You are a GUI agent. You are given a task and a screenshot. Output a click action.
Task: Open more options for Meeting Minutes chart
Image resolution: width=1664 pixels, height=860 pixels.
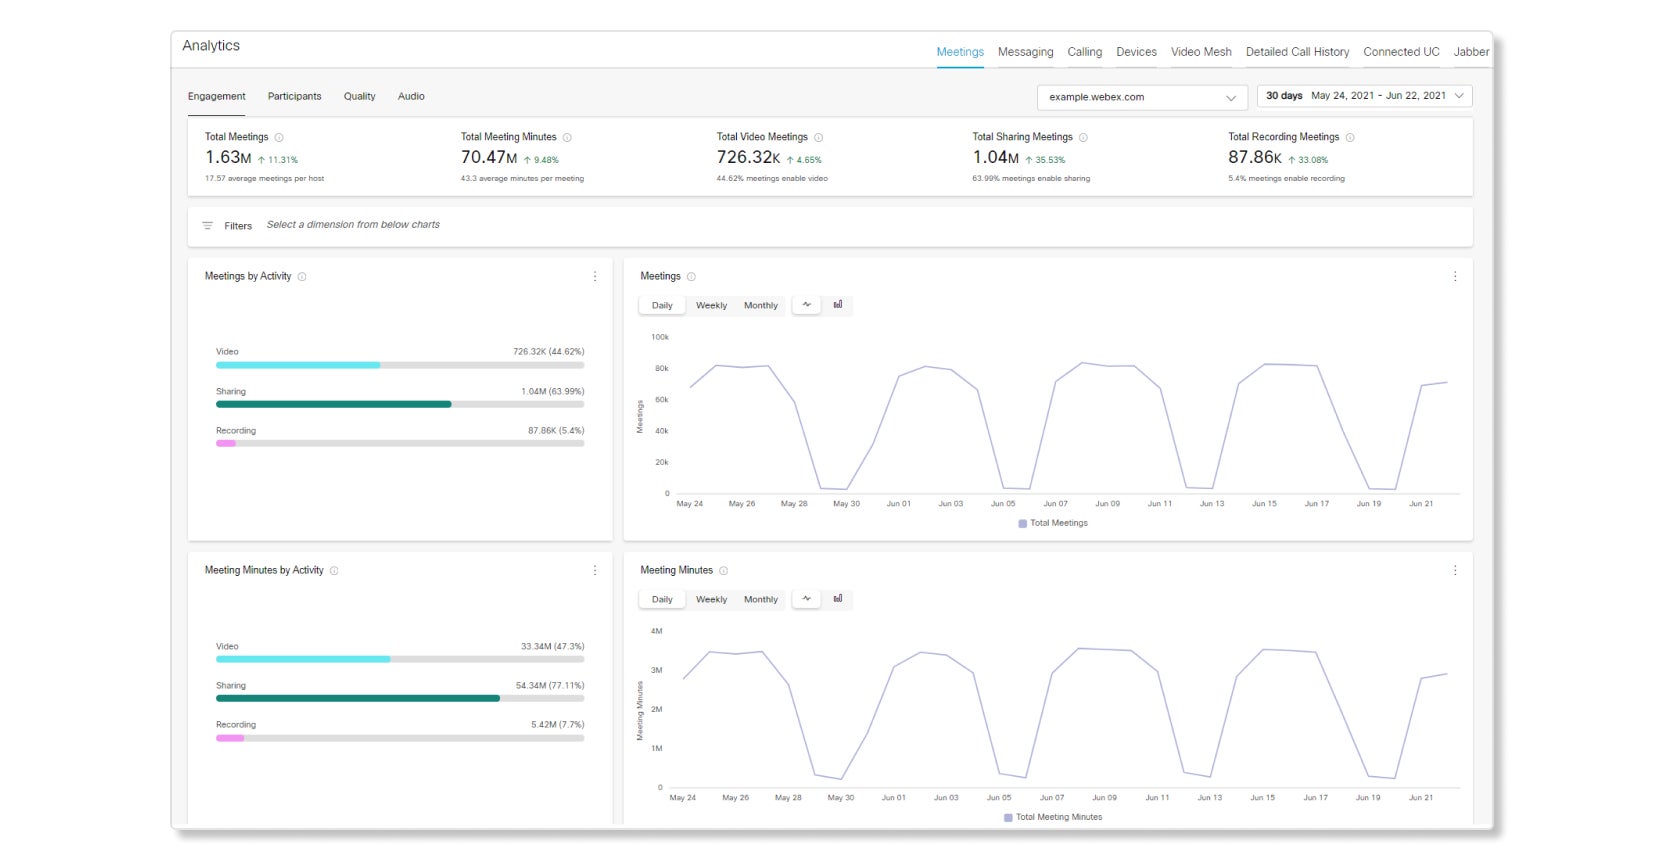(x=1455, y=571)
